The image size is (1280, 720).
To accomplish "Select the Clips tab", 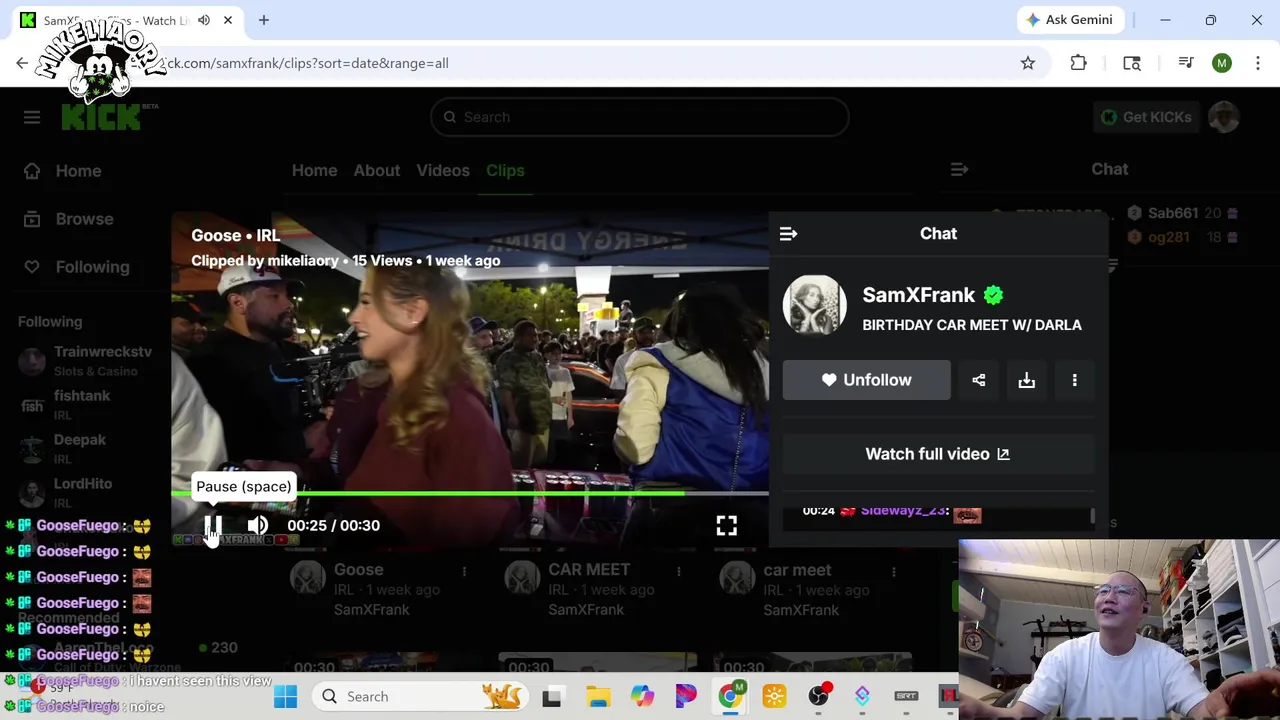I will coord(505,170).
